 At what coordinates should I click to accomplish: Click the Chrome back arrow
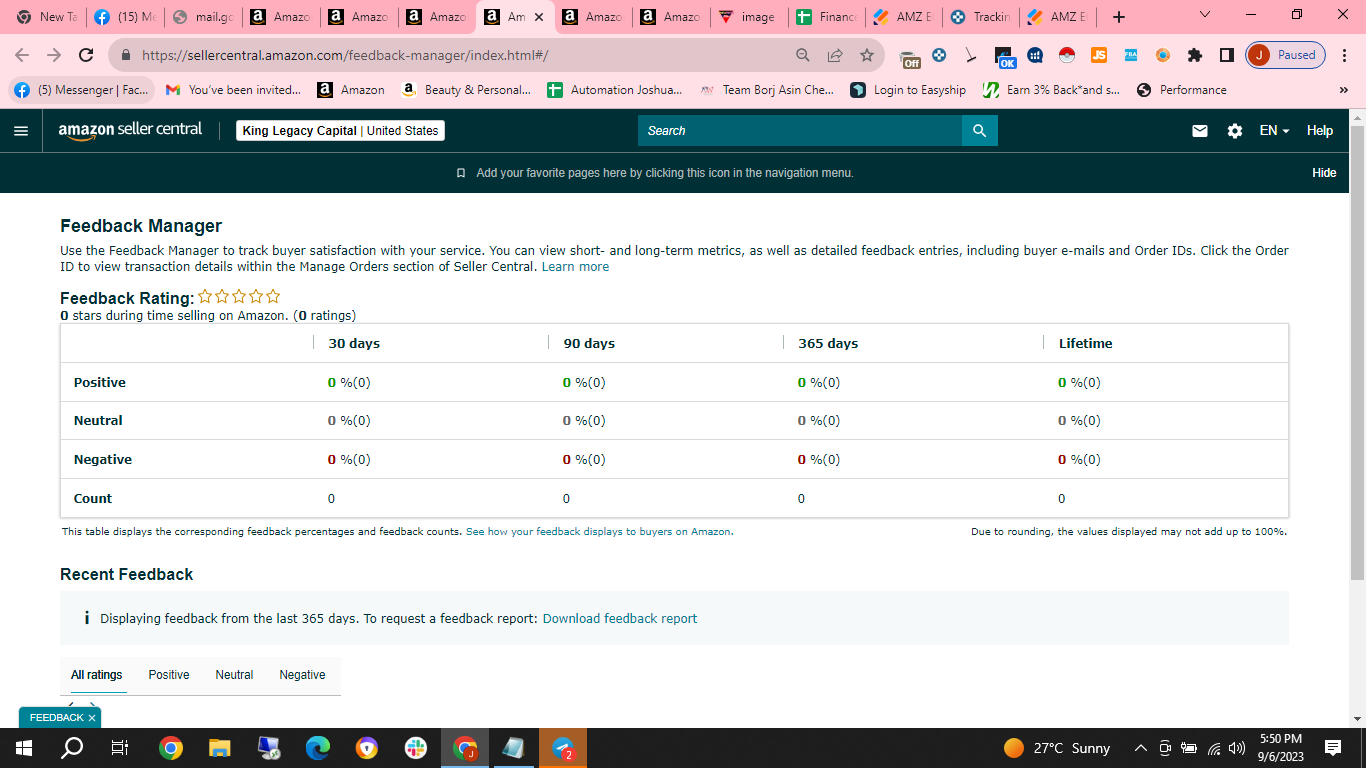(22, 55)
